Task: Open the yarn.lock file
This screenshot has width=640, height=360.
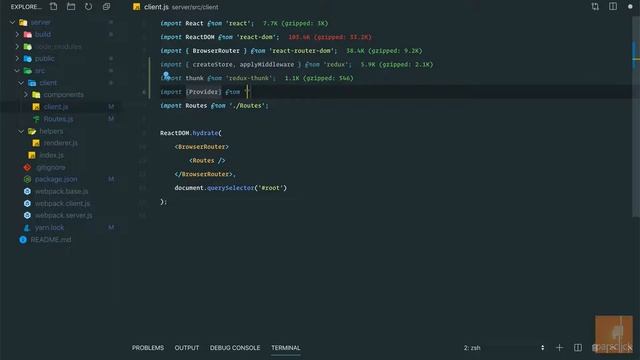Action: [x=49, y=228]
